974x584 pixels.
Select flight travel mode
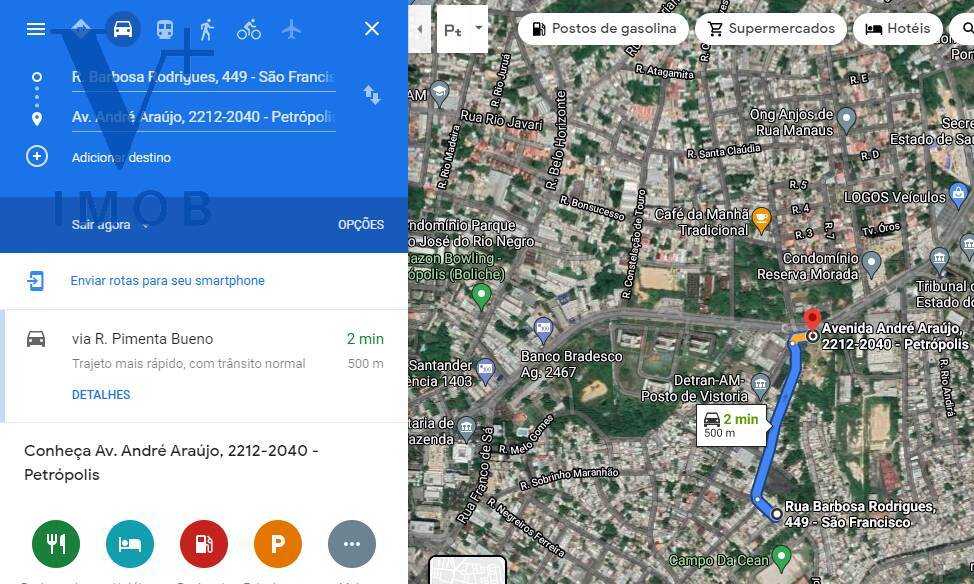click(291, 29)
